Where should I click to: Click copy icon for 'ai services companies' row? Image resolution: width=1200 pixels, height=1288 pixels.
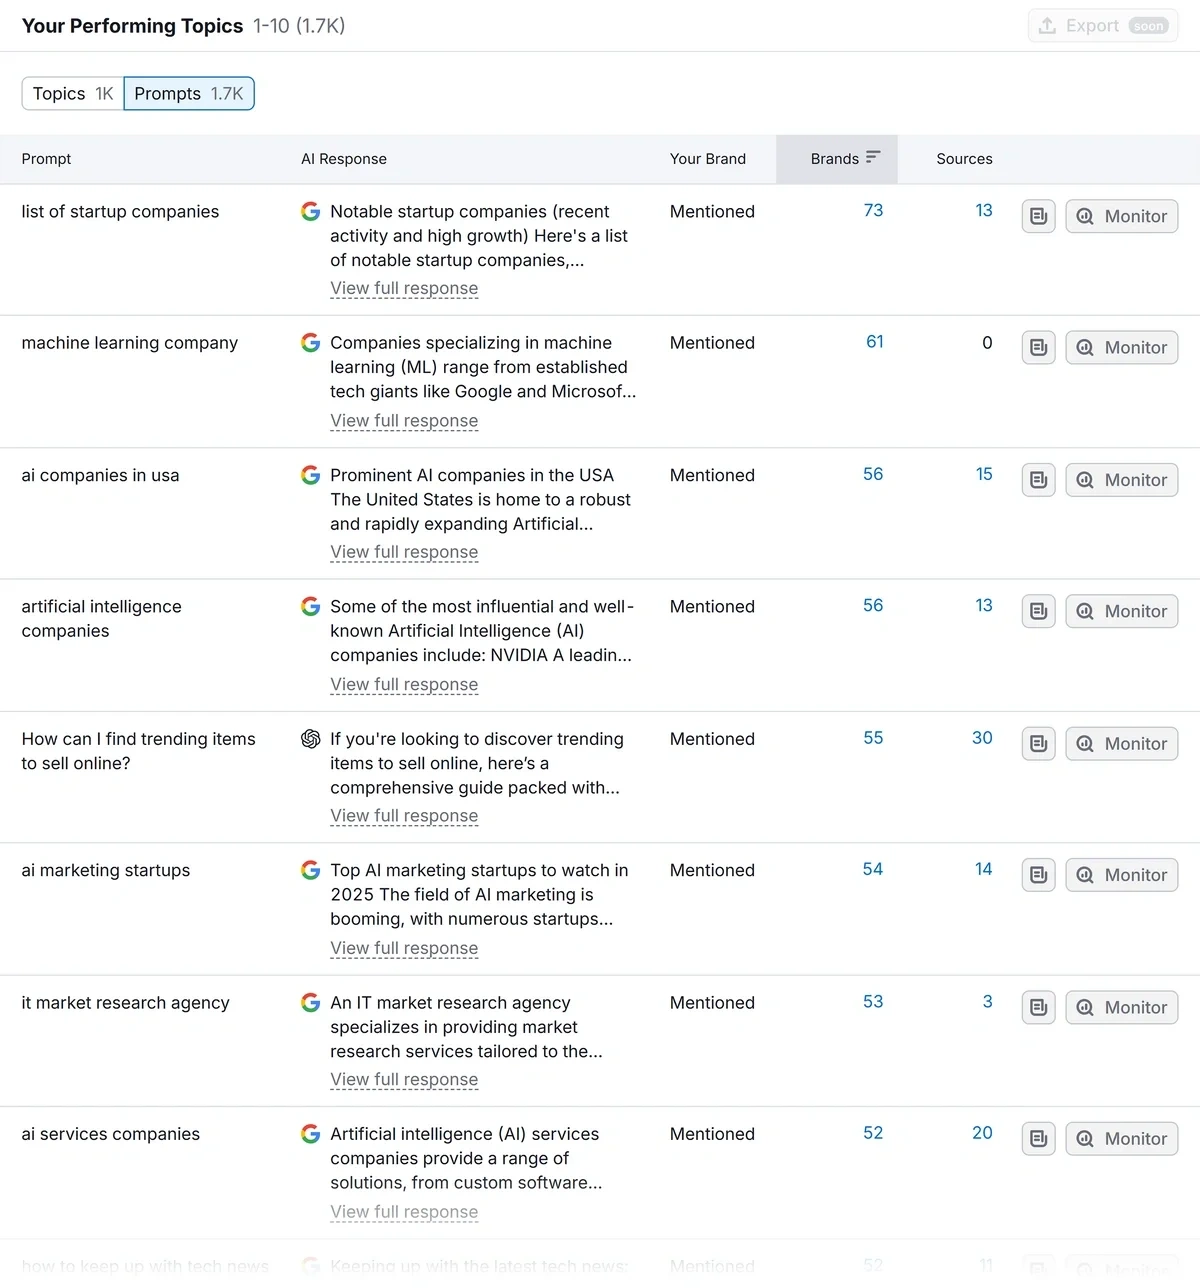pos(1038,1139)
